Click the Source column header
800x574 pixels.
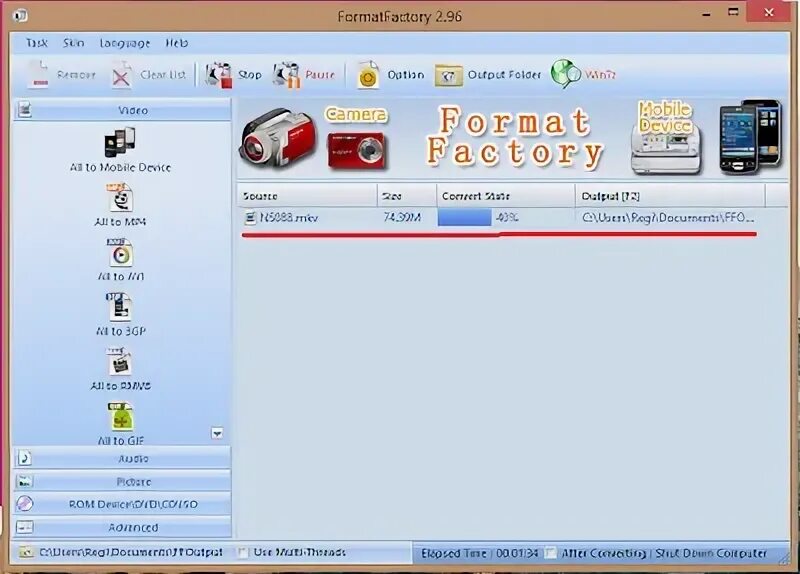click(307, 196)
